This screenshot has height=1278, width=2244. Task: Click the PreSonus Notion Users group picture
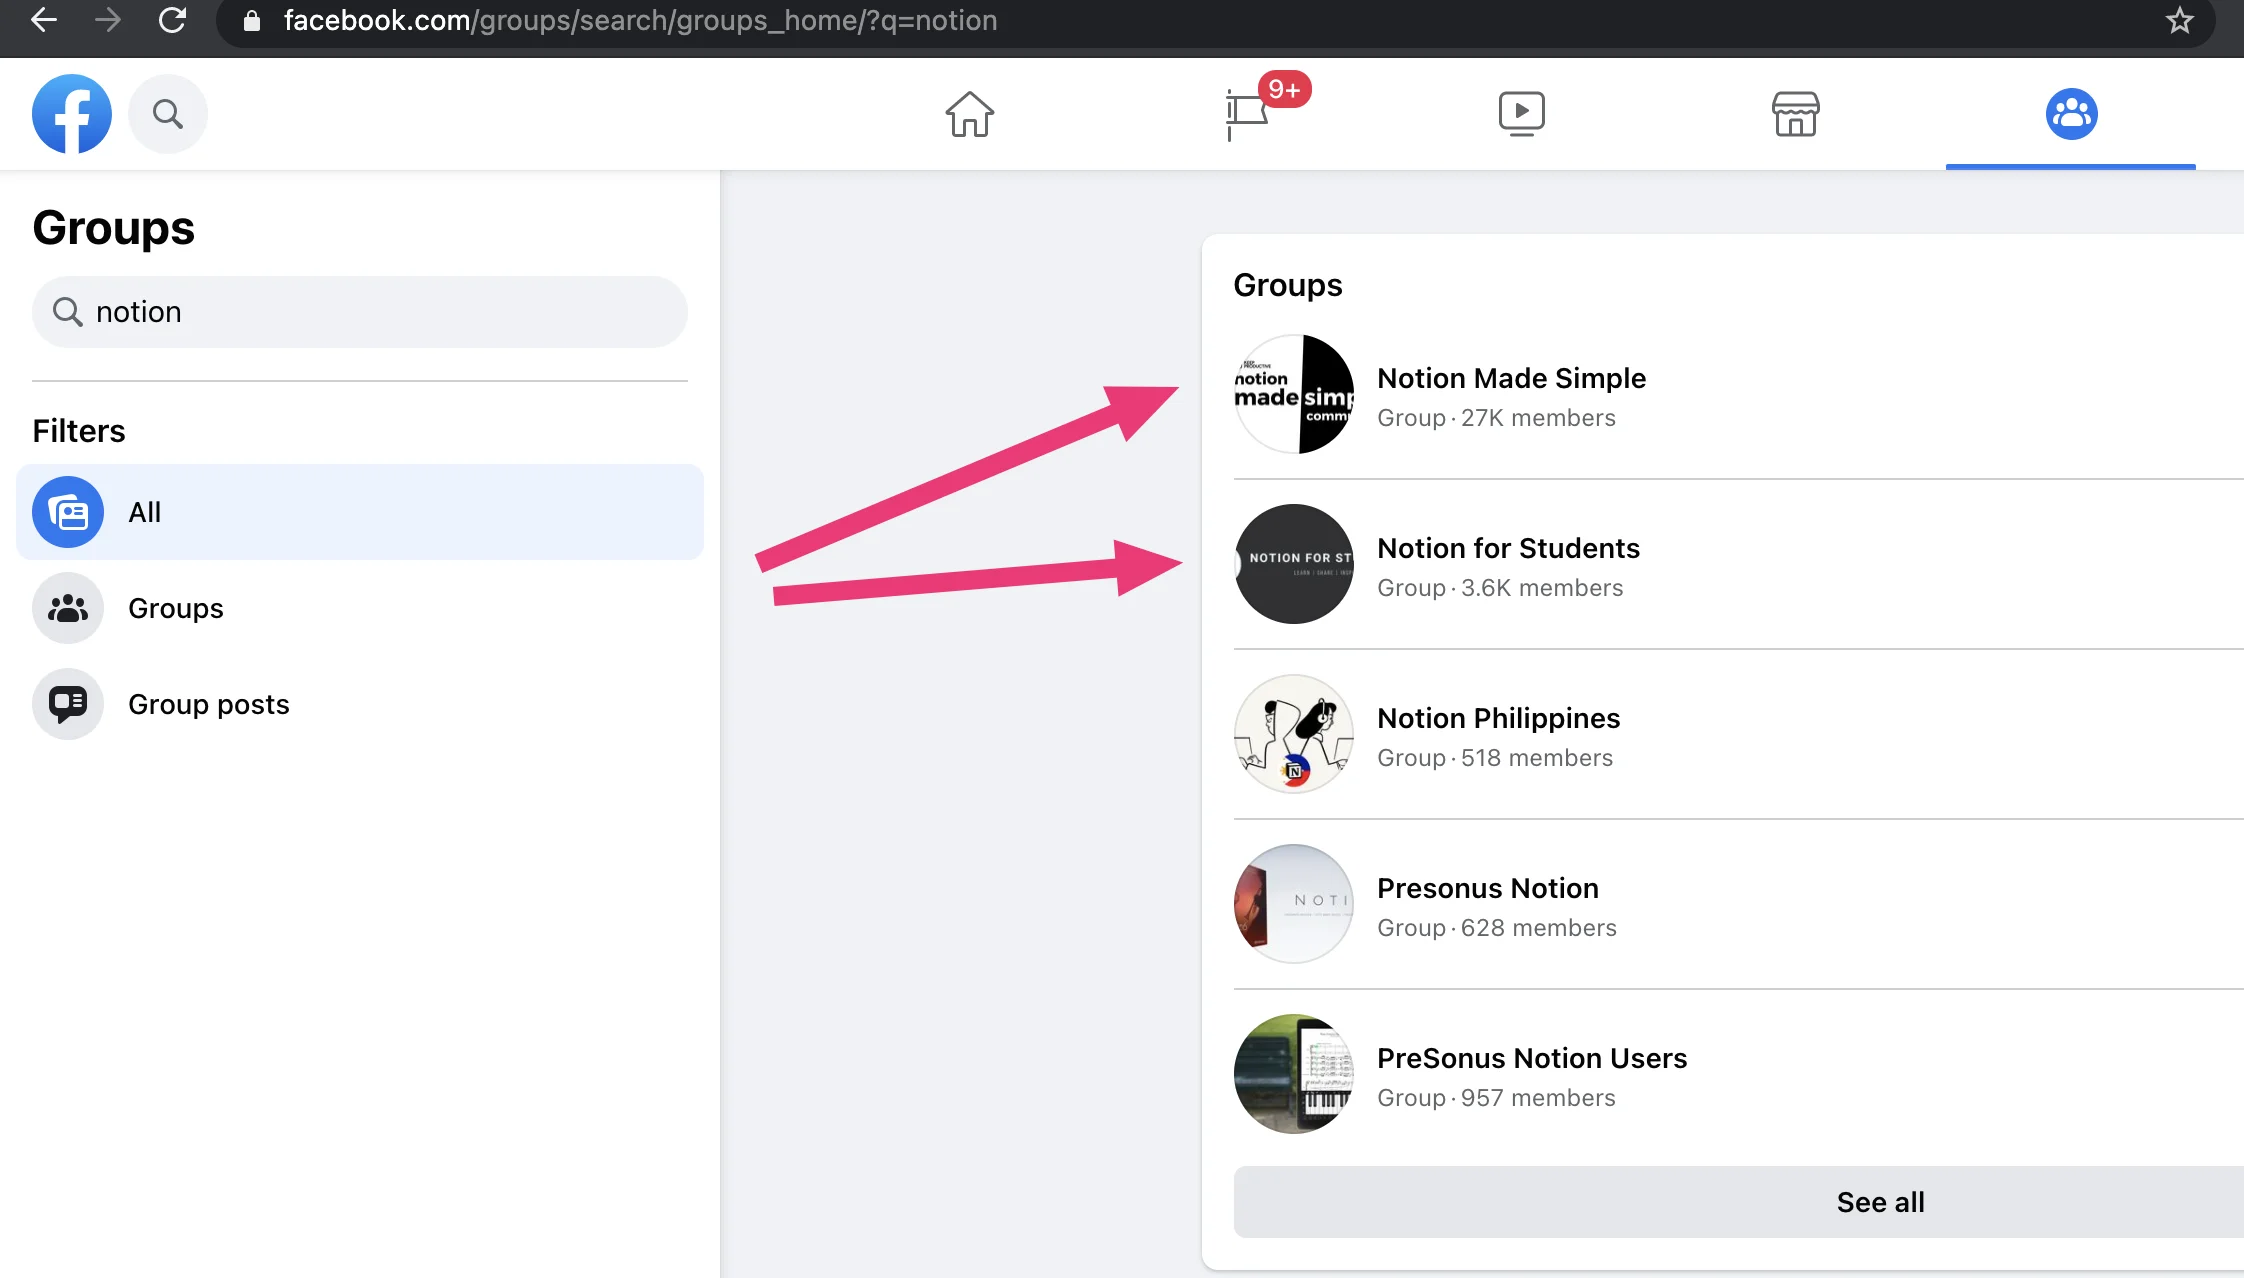coord(1294,1074)
